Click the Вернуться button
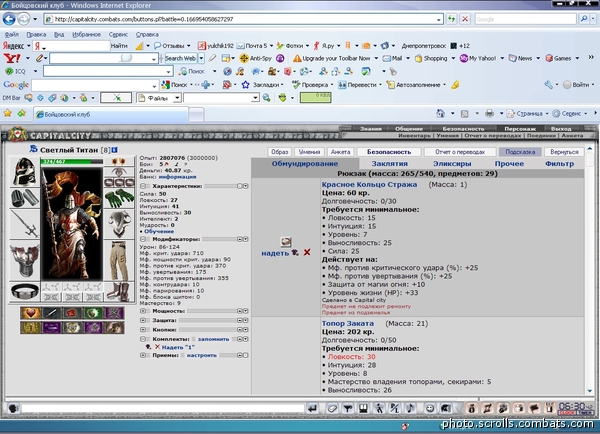Viewport: 600px width, 434px height. 564,152
